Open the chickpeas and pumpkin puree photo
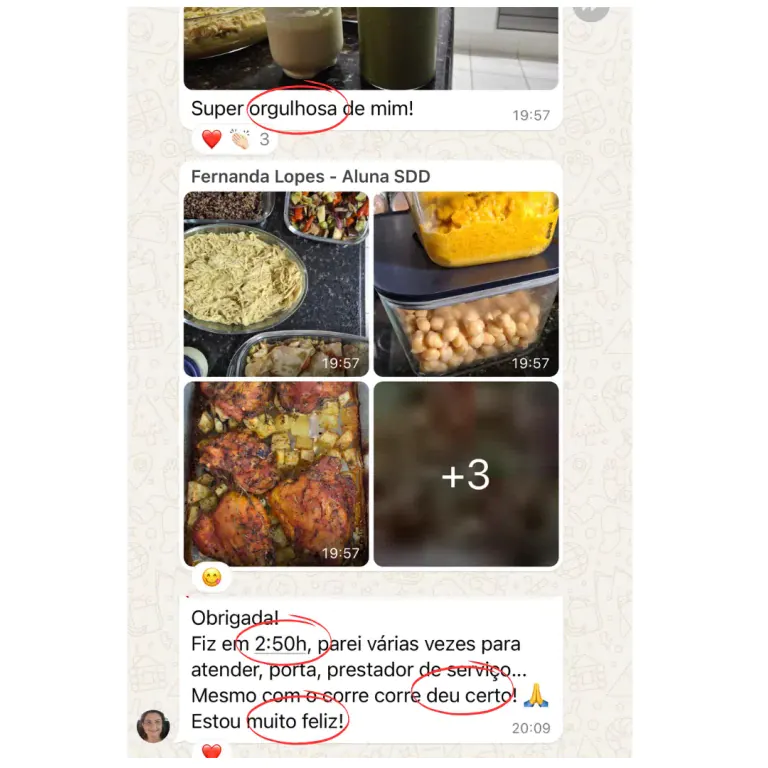Viewport: 768px width, 768px height. pyautogui.click(x=466, y=284)
